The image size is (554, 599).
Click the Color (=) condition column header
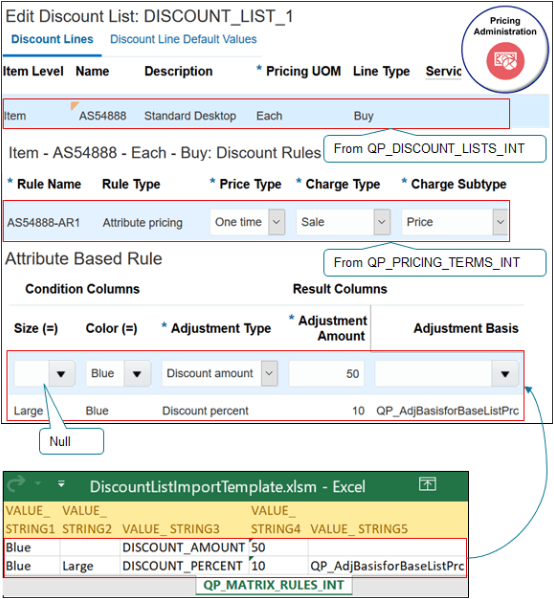click(x=112, y=328)
